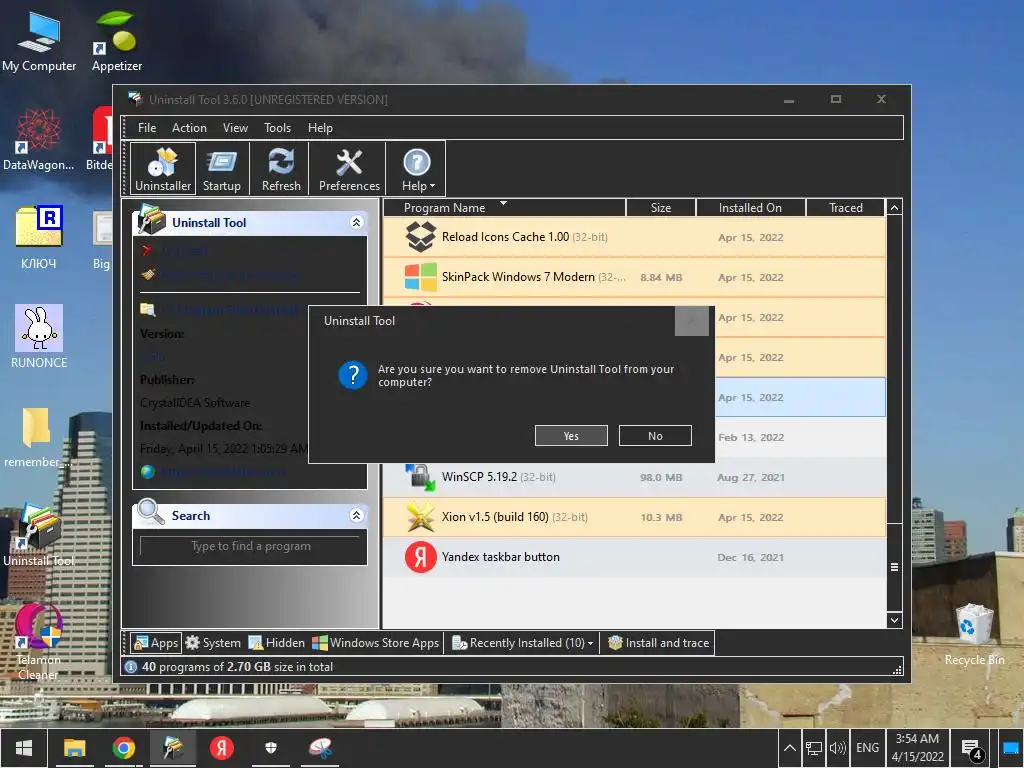The image size is (1024, 768).
Task: Open the volume control in the tray
Action: (x=837, y=748)
